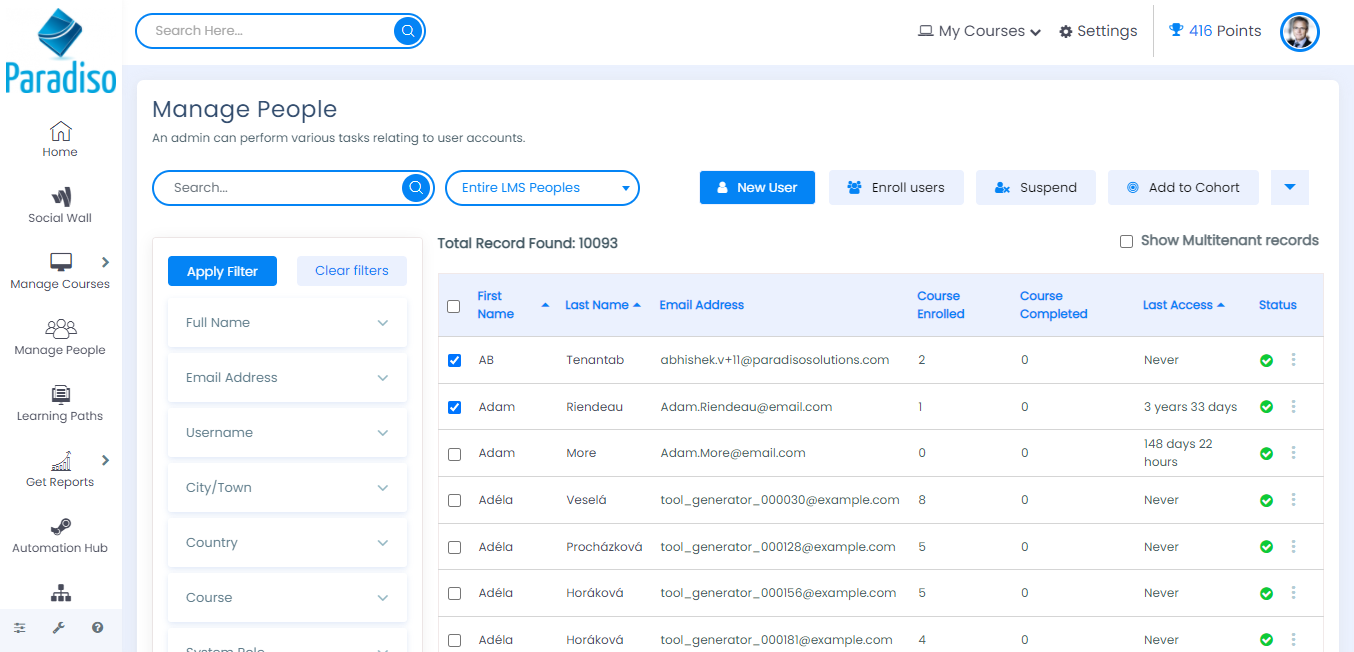Click the wrench tool icon
1354x652 pixels.
pyautogui.click(x=58, y=628)
